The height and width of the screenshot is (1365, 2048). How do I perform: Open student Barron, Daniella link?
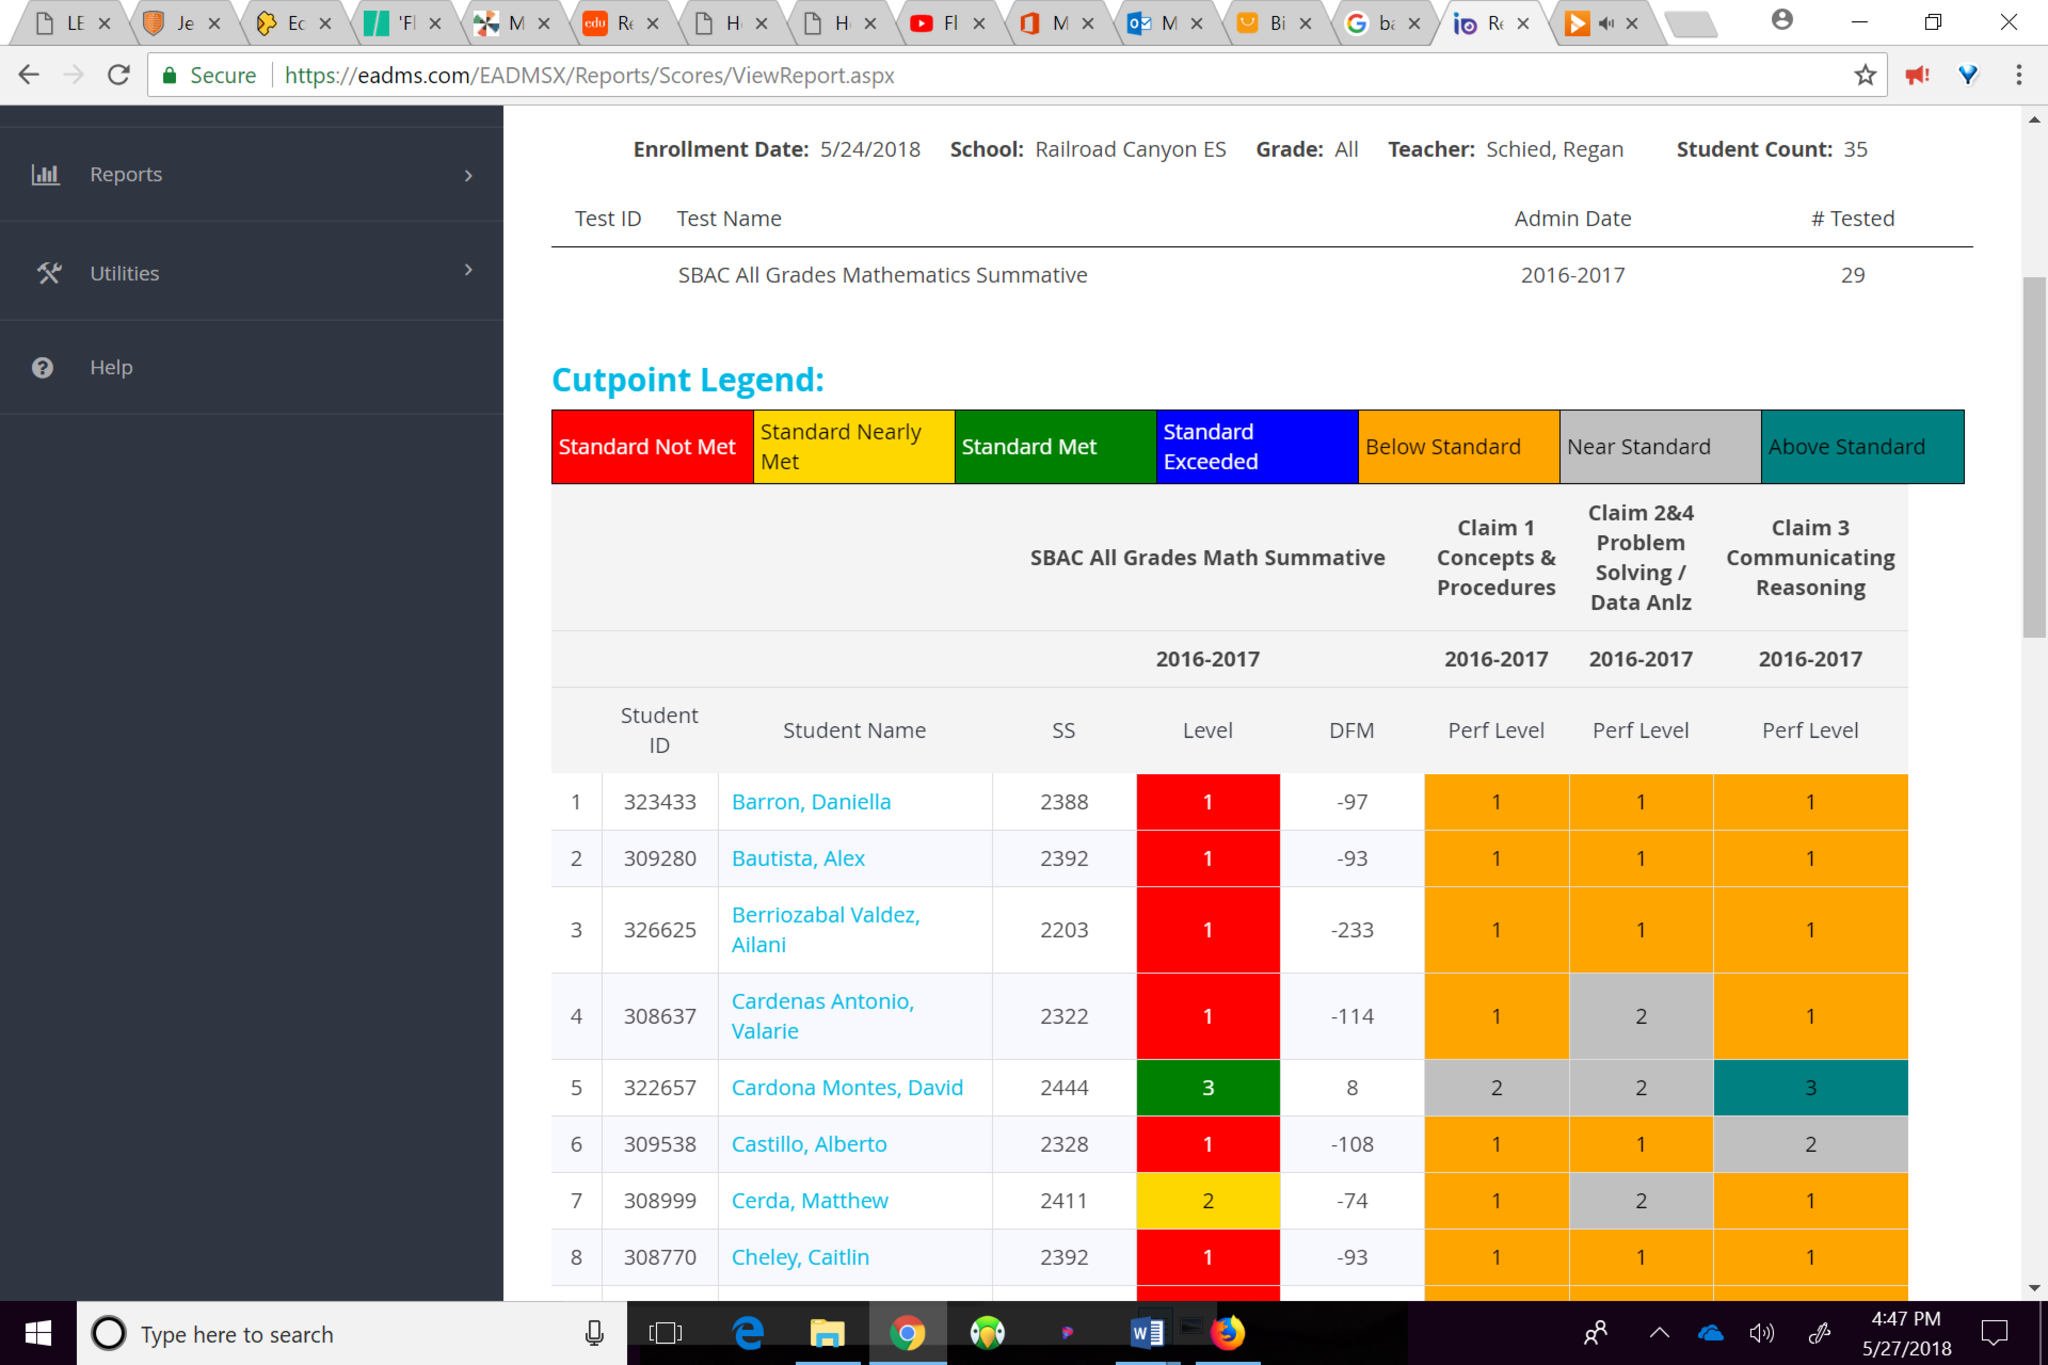click(810, 802)
